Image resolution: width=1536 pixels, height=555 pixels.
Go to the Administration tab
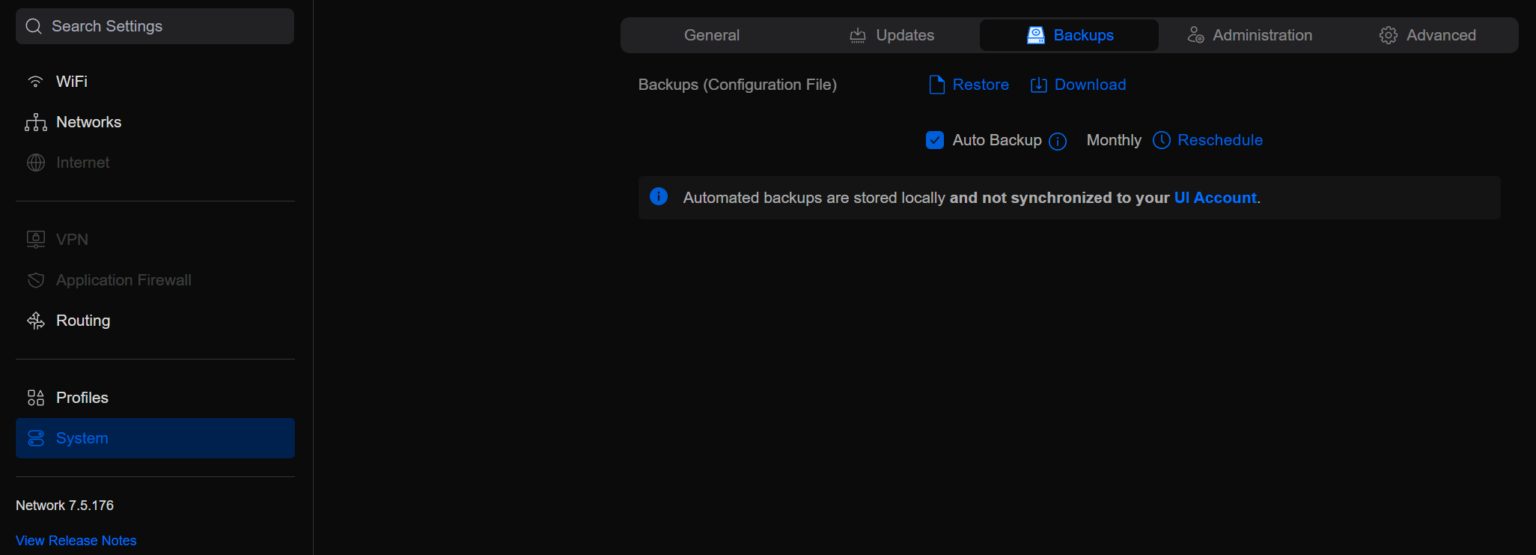click(1249, 35)
